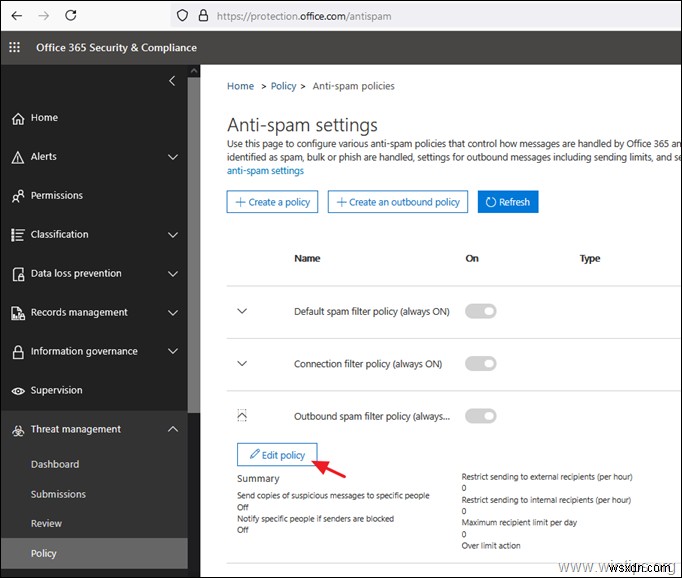
Task: Open the anti-spam settings help link
Action: pos(265,170)
